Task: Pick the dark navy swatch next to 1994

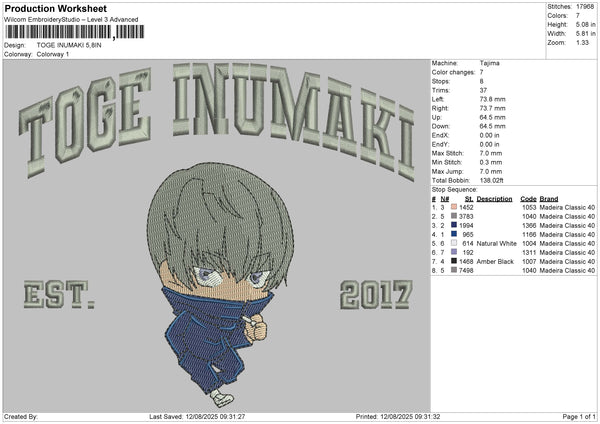Action: coord(454,225)
